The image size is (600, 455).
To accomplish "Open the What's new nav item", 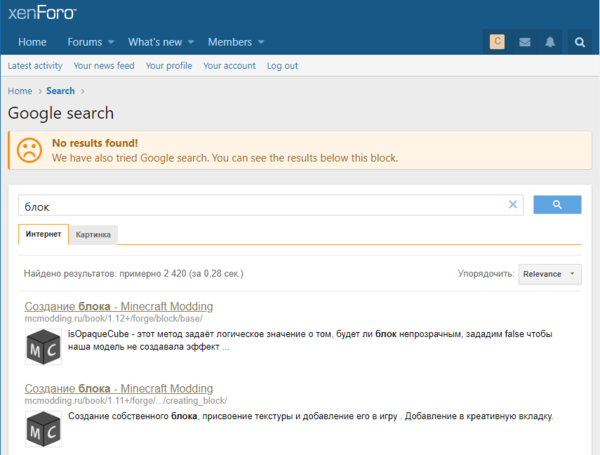I will pos(155,42).
